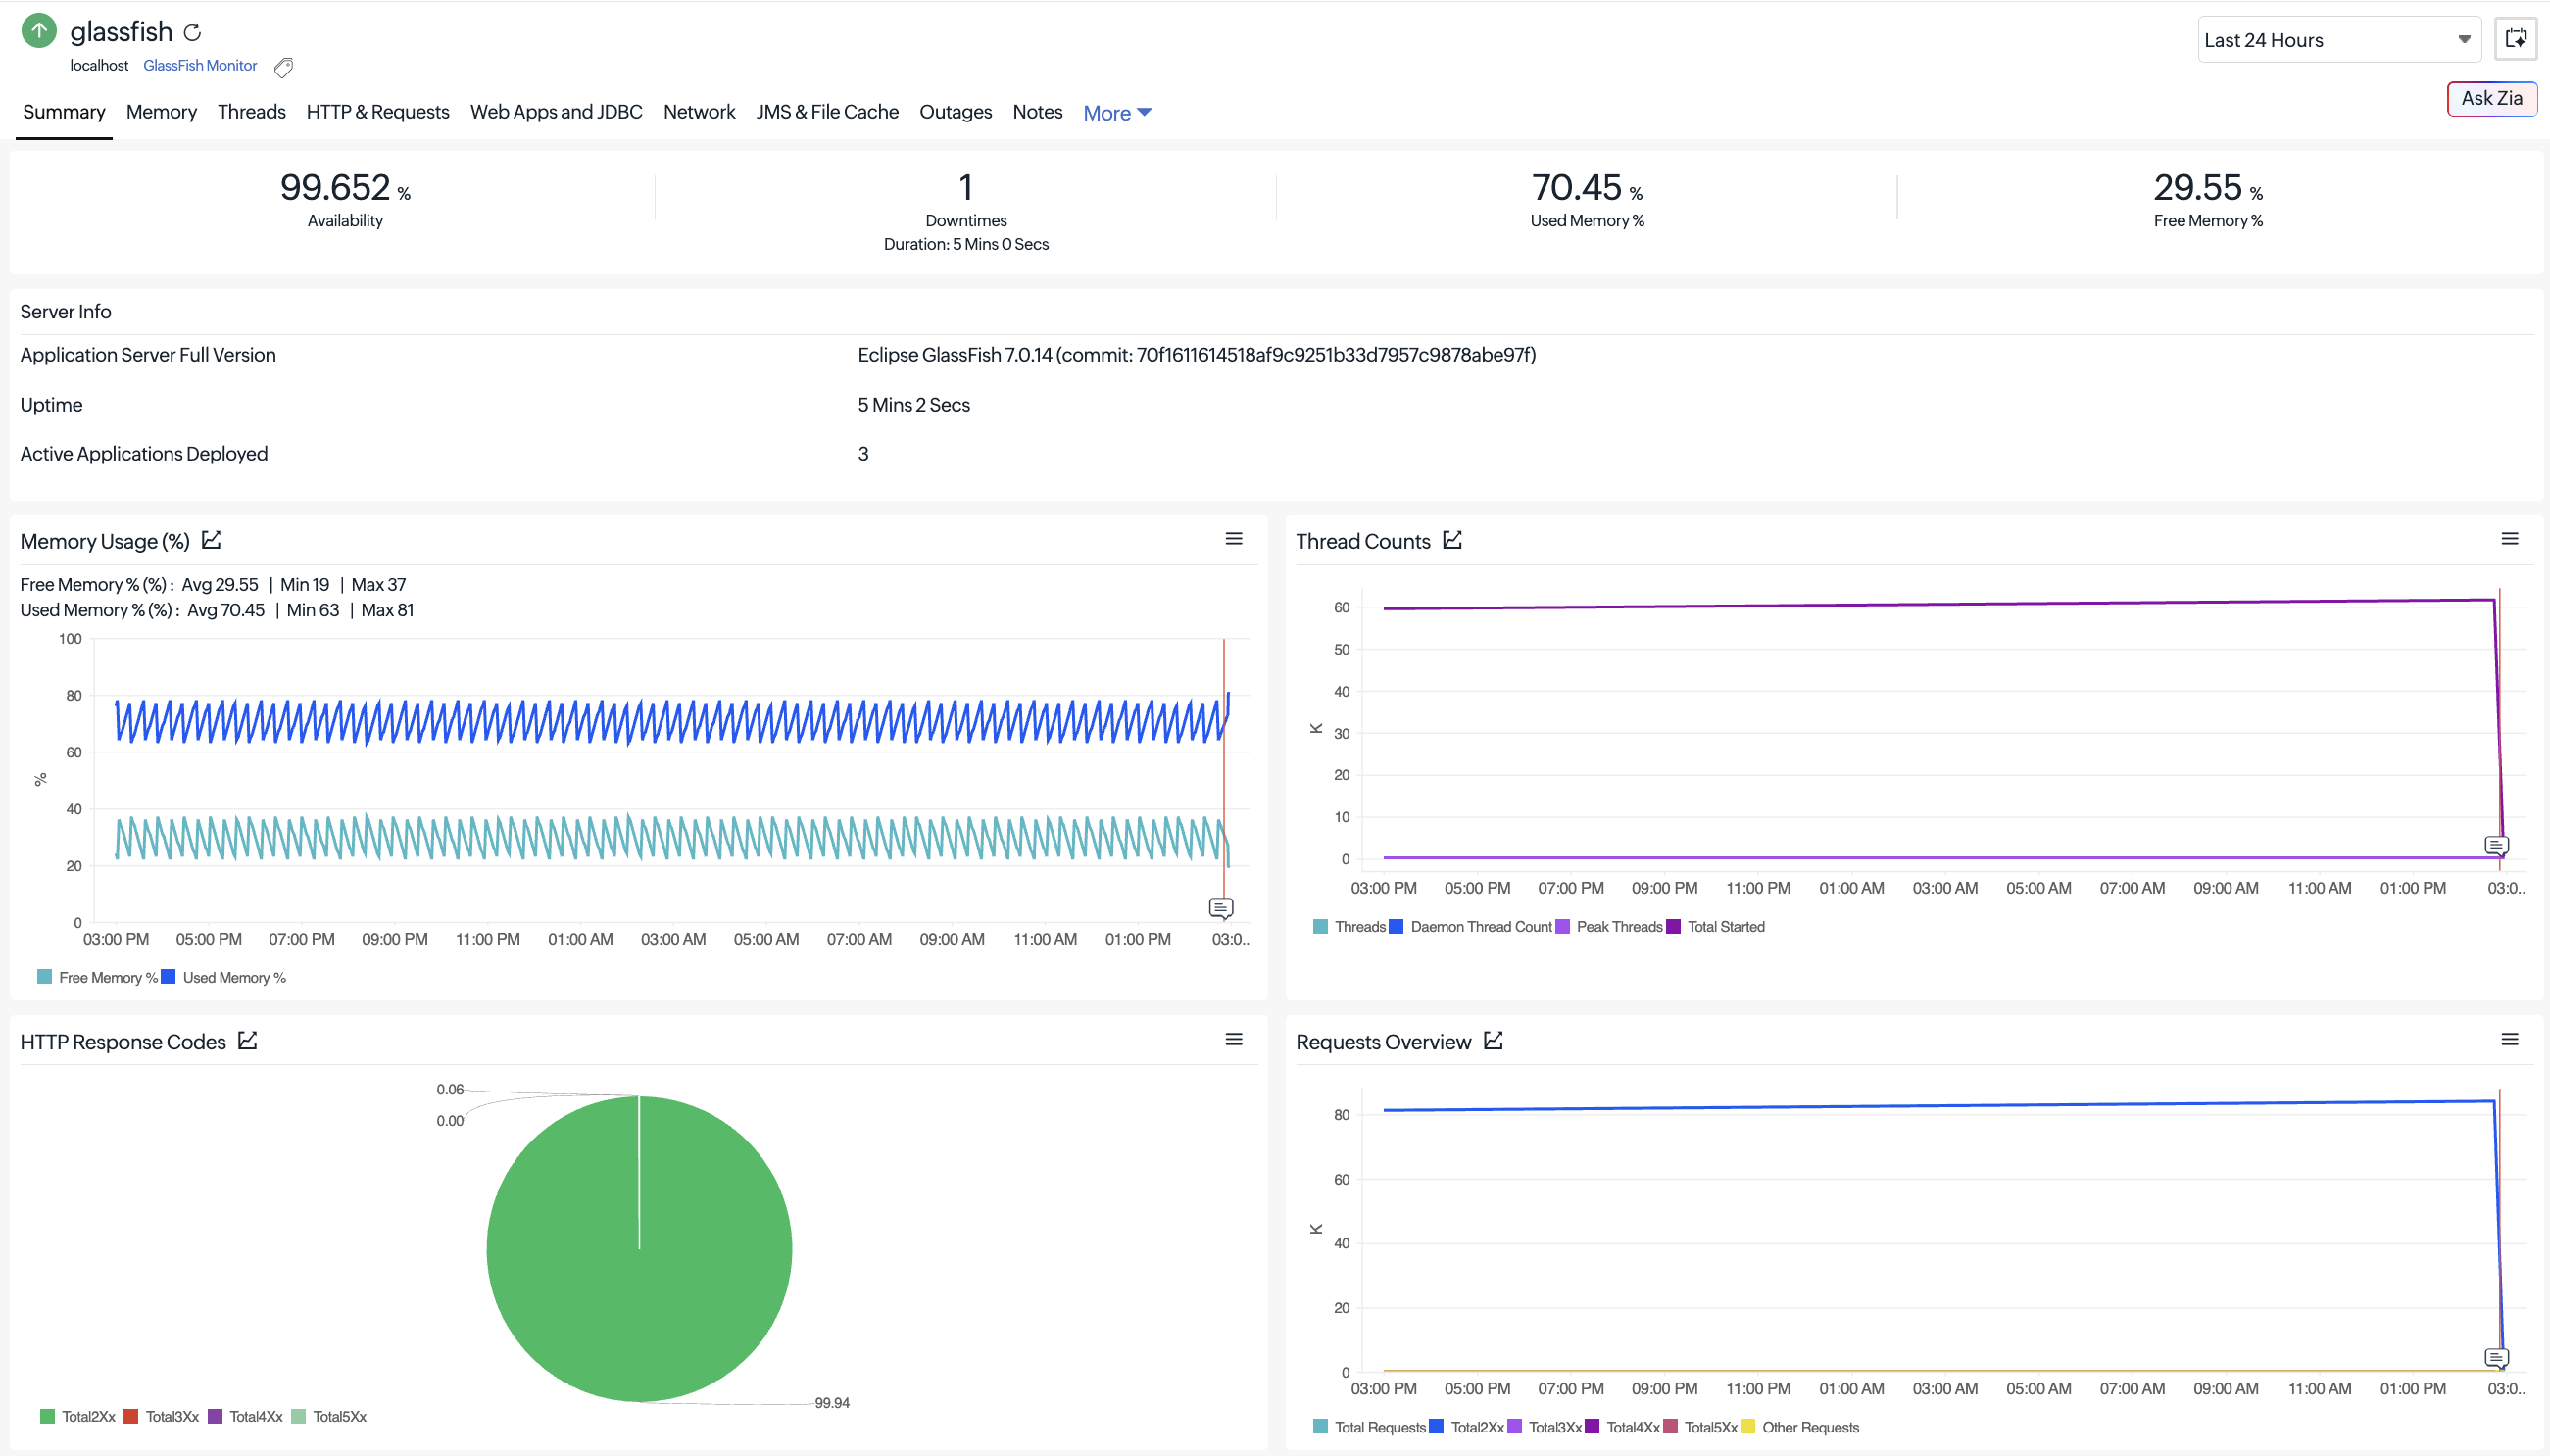Click the annotation marker in Memory Usage chart

coord(1221,908)
